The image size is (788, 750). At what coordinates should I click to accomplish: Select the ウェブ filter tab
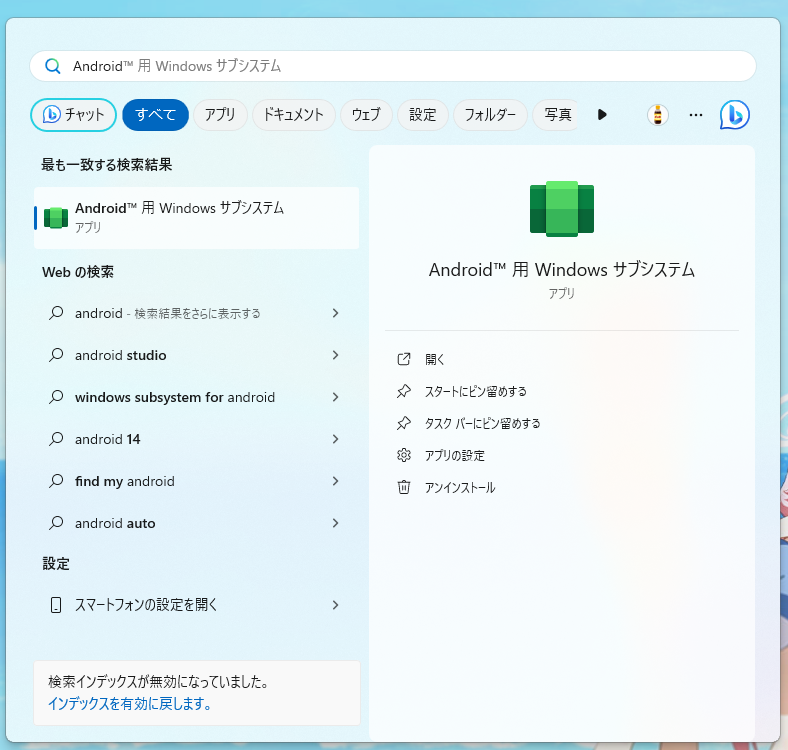point(366,115)
